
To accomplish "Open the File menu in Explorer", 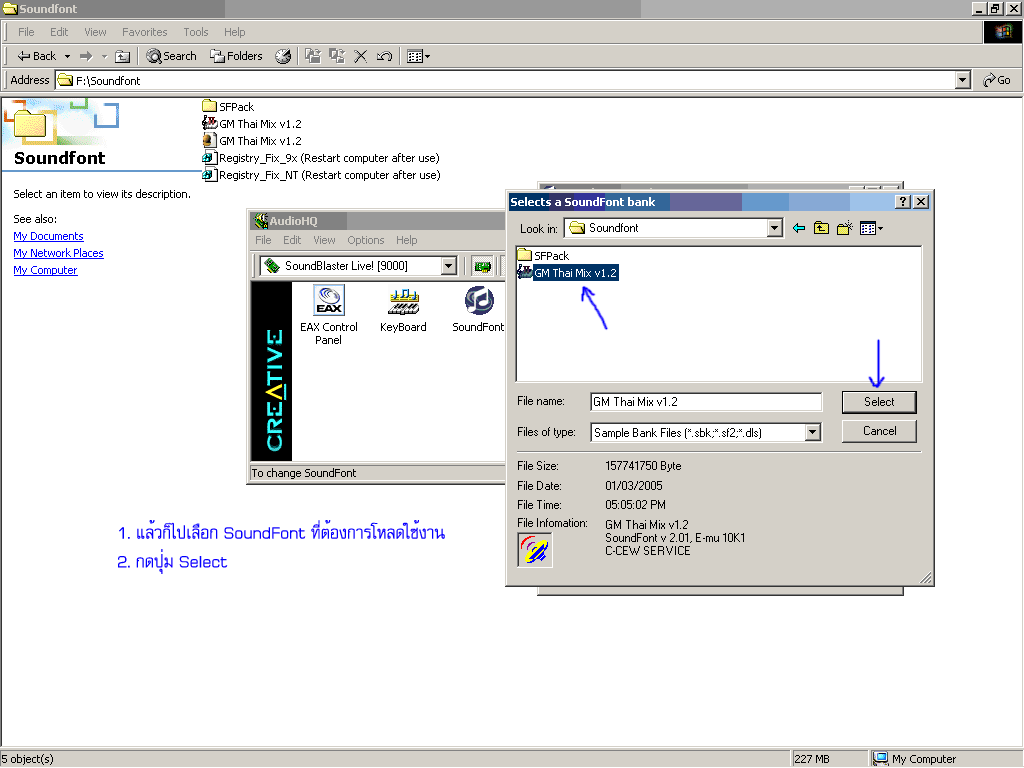I will 26,32.
